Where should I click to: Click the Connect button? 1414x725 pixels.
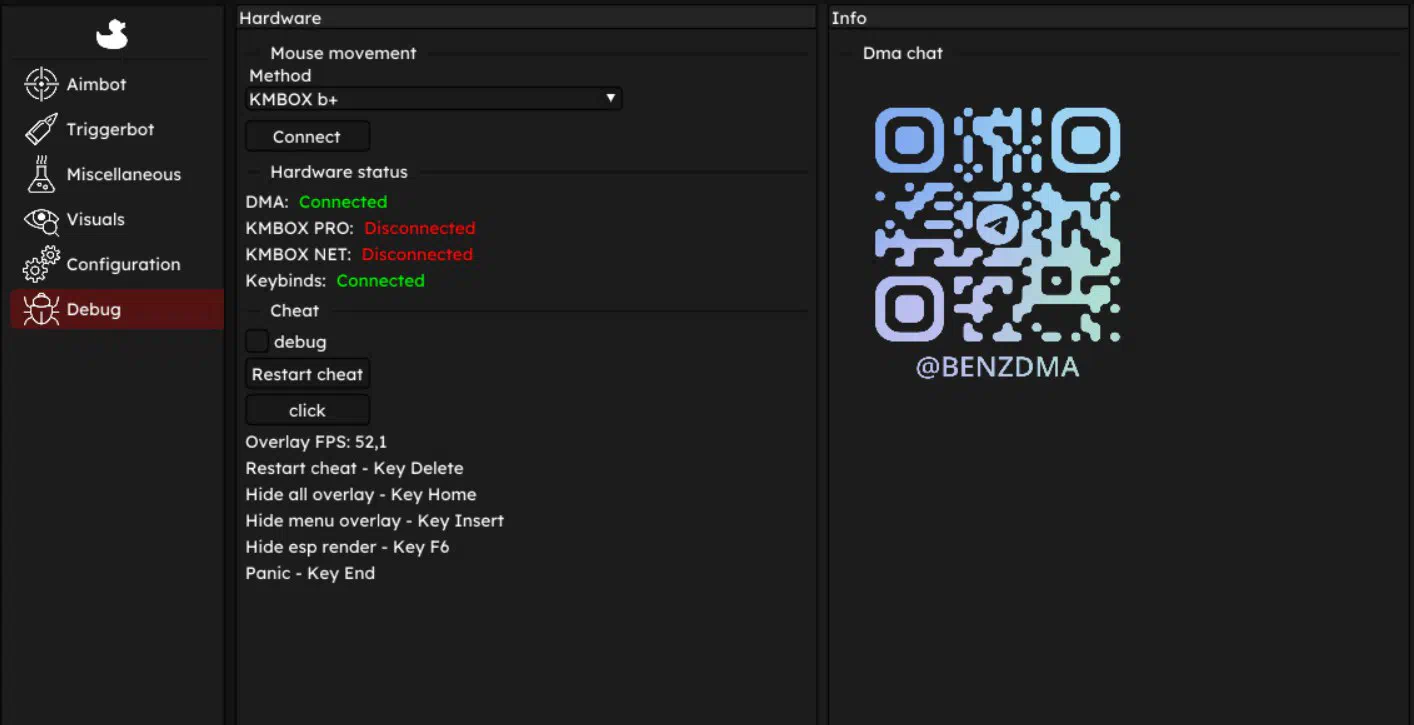point(307,137)
